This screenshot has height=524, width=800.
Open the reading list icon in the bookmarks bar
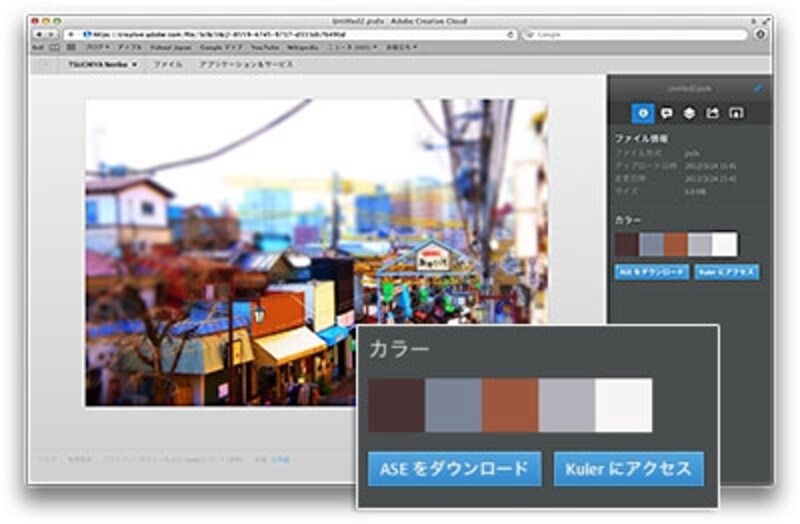pos(54,47)
